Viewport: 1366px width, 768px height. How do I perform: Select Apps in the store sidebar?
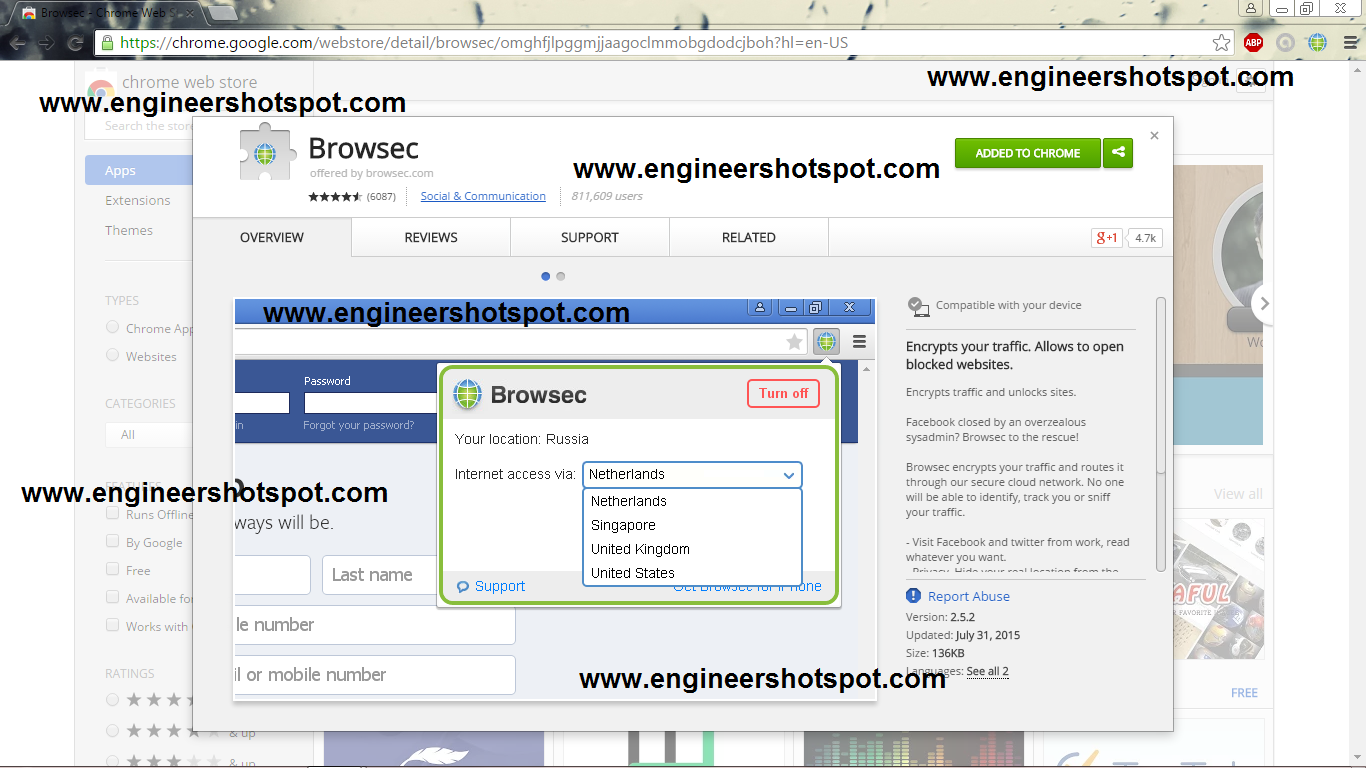point(139,170)
